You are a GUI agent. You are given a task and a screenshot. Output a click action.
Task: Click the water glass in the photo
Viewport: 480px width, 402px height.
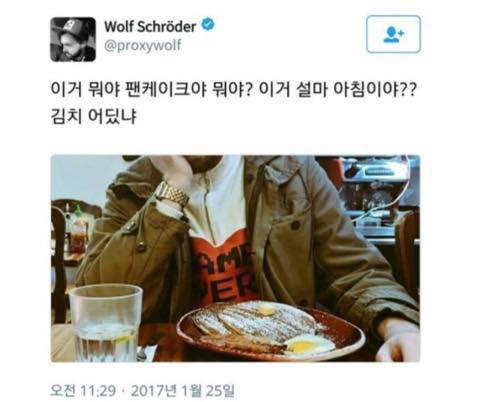point(106,323)
